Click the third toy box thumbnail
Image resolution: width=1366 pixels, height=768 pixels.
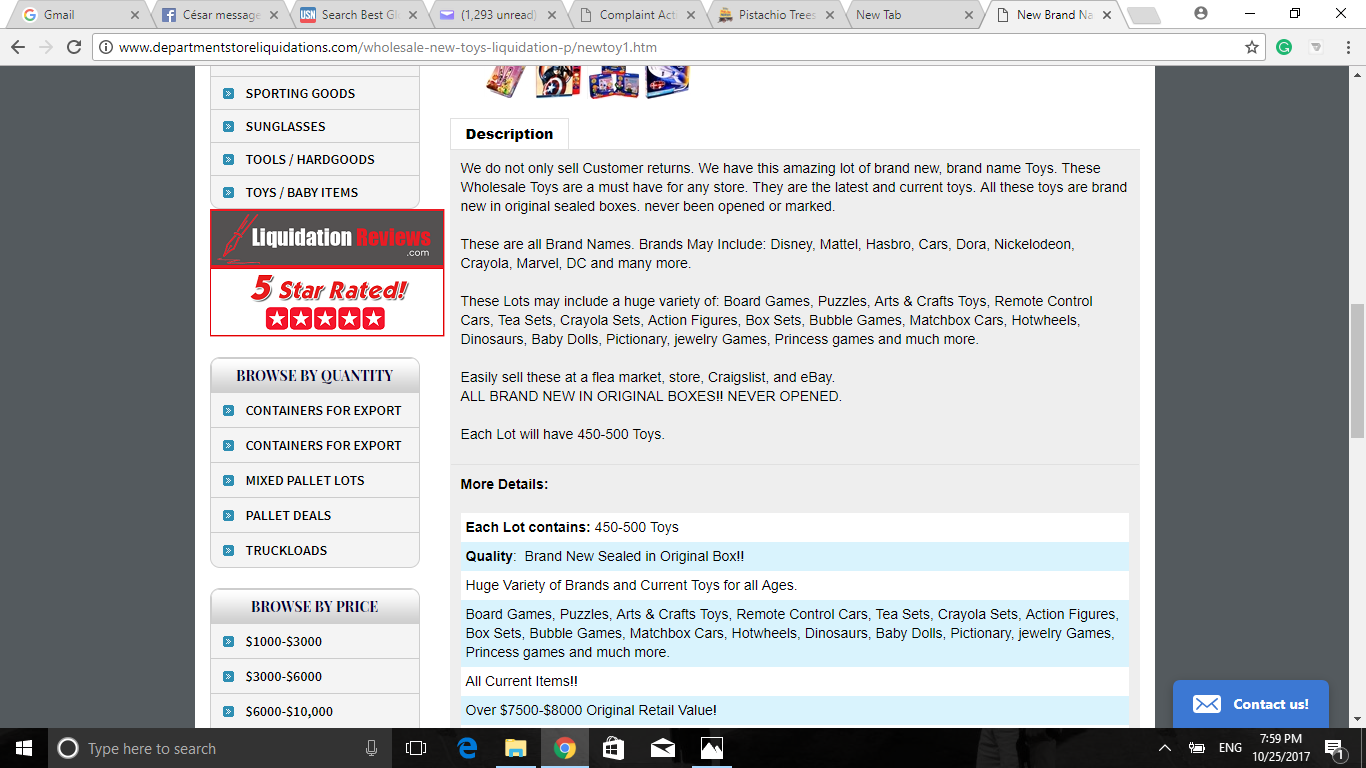coord(613,80)
